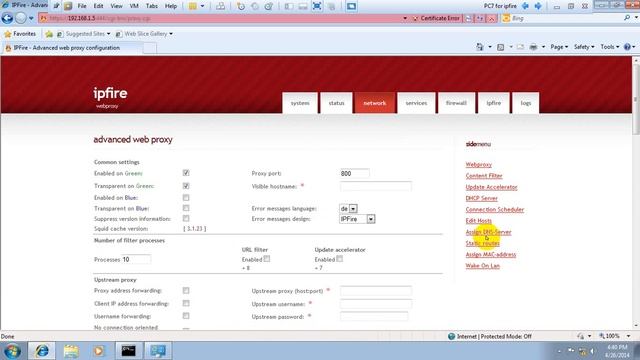Open the Update Accelerator side link
The height and width of the screenshot is (360, 640).
click(491, 187)
